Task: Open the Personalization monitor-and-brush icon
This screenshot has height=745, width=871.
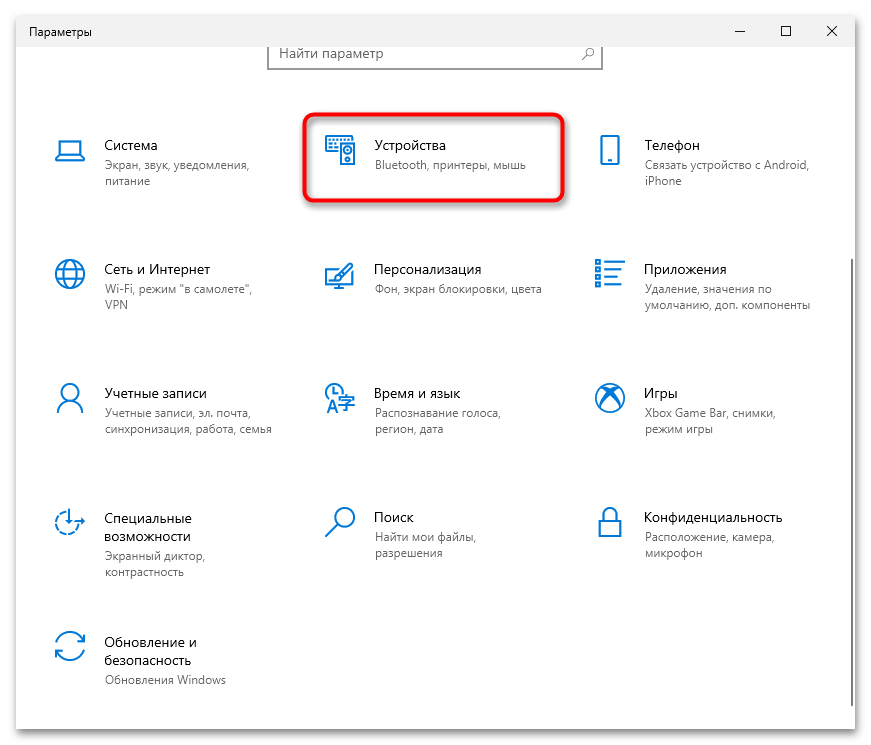Action: pyautogui.click(x=339, y=276)
